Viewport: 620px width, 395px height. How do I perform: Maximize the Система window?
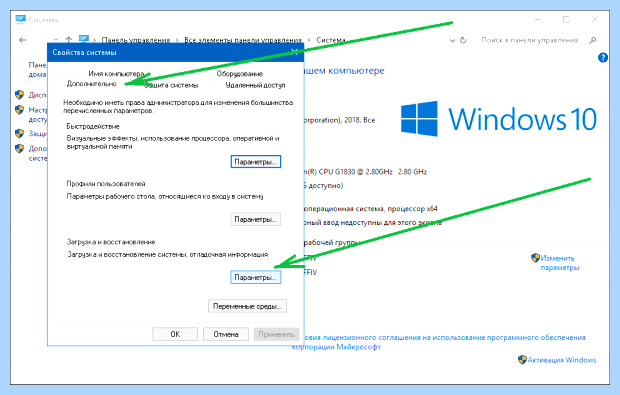566,19
